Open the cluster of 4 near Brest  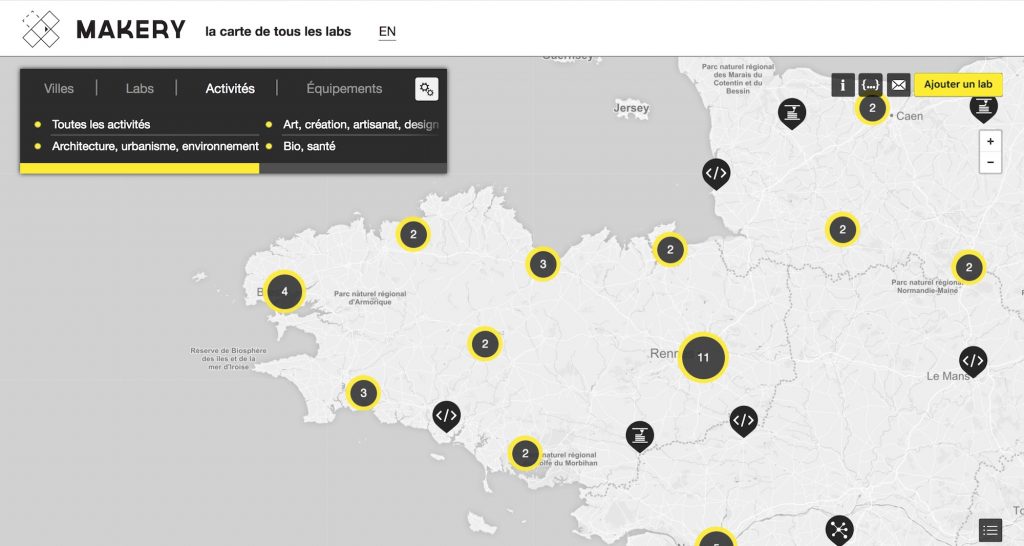pyautogui.click(x=284, y=291)
